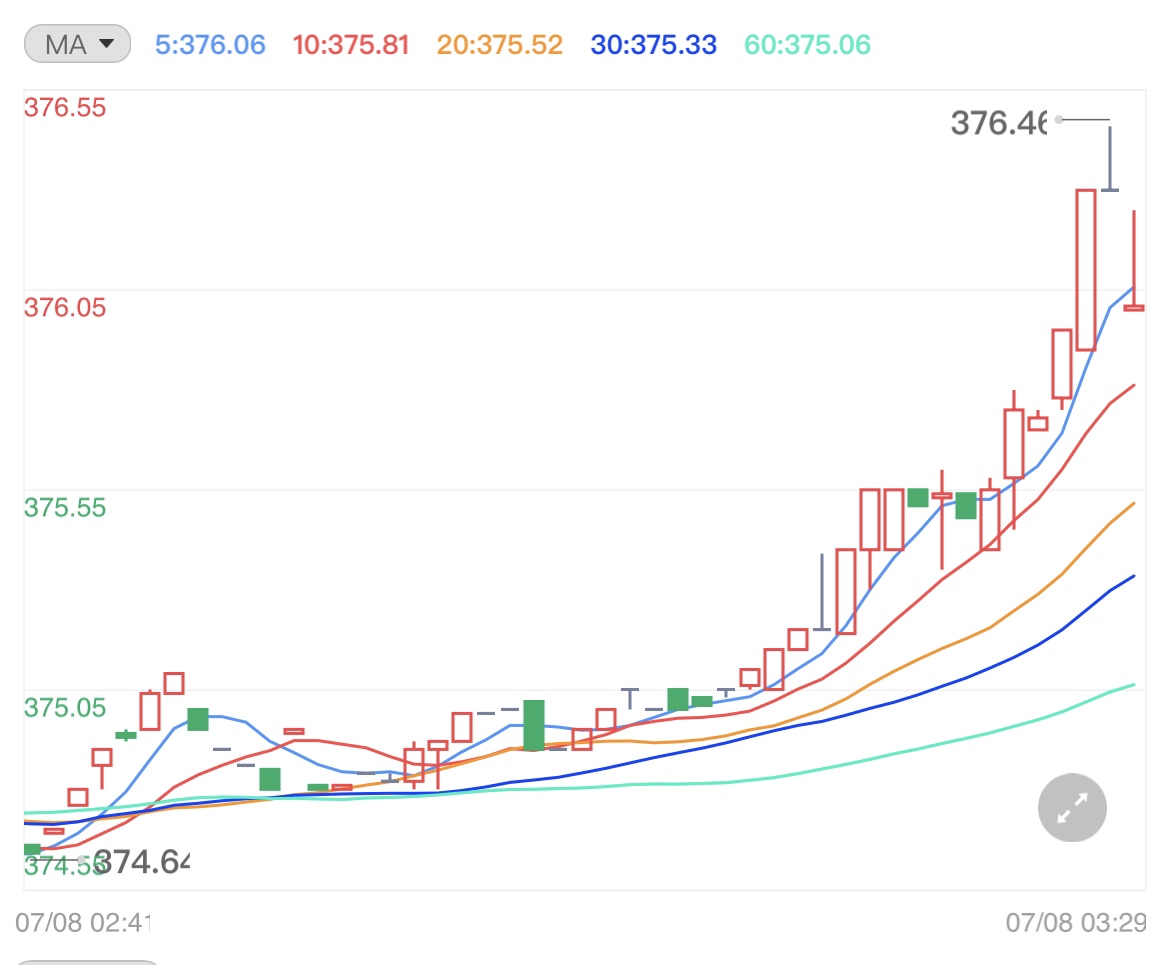Select the MA20 value 20:375.52

pos(499,45)
